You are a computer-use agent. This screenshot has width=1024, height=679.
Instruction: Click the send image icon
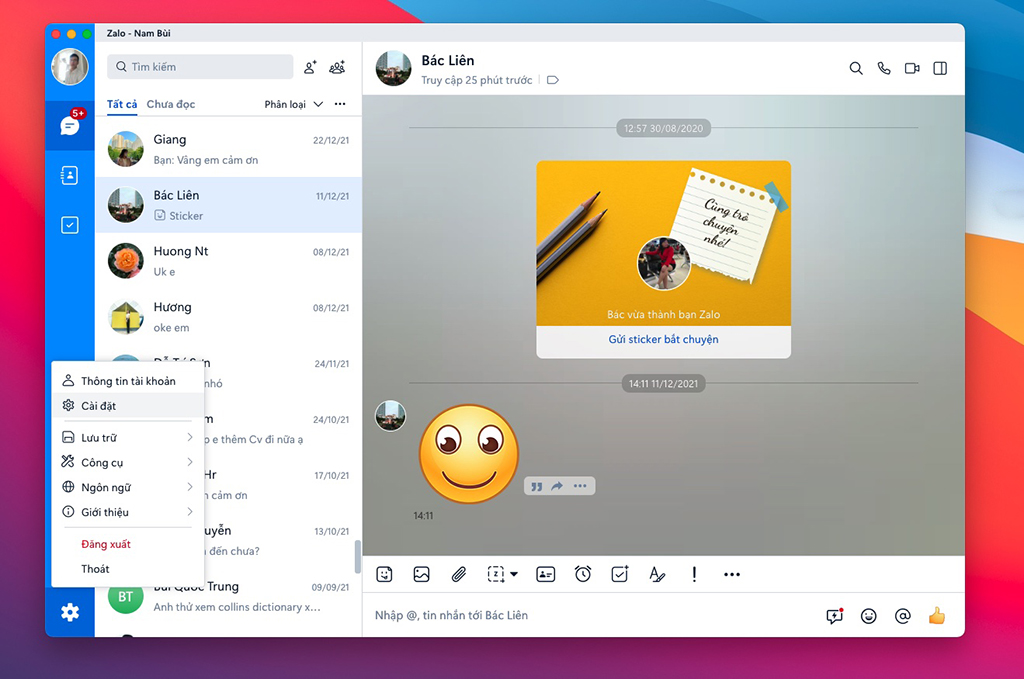click(x=422, y=574)
